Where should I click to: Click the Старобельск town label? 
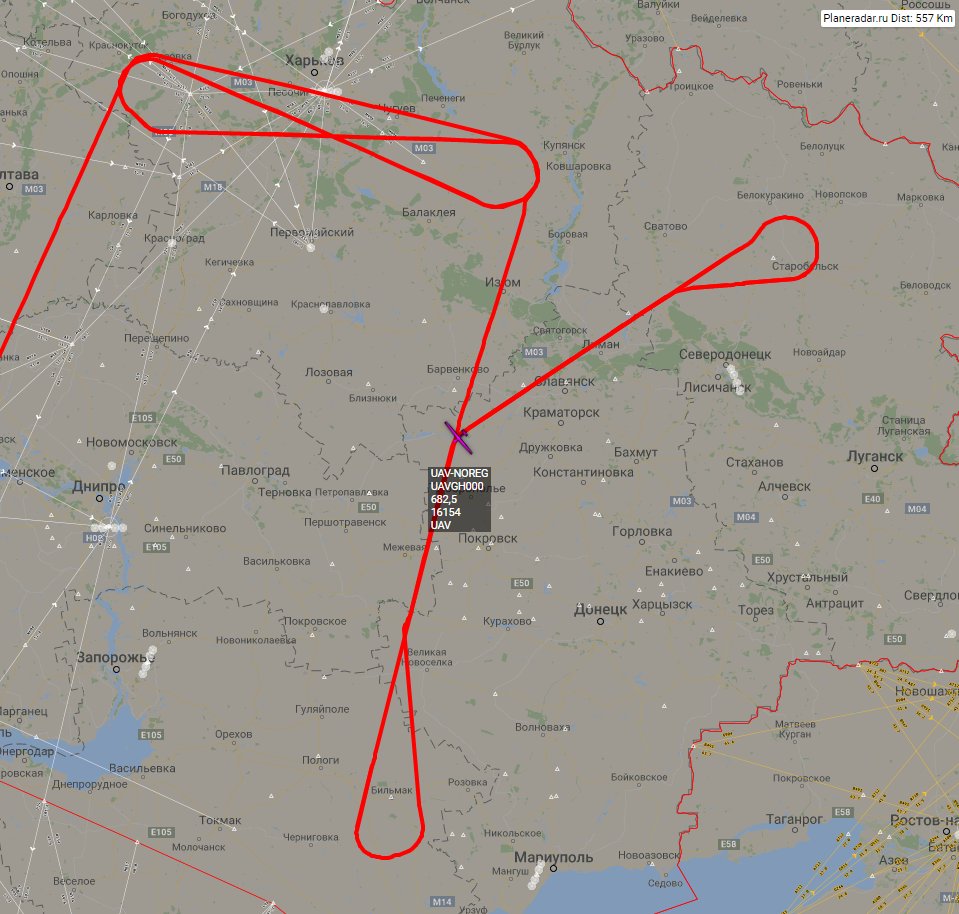(805, 267)
